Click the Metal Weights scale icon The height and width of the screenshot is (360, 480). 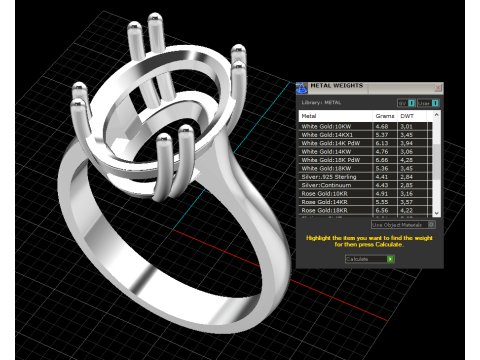click(x=302, y=88)
